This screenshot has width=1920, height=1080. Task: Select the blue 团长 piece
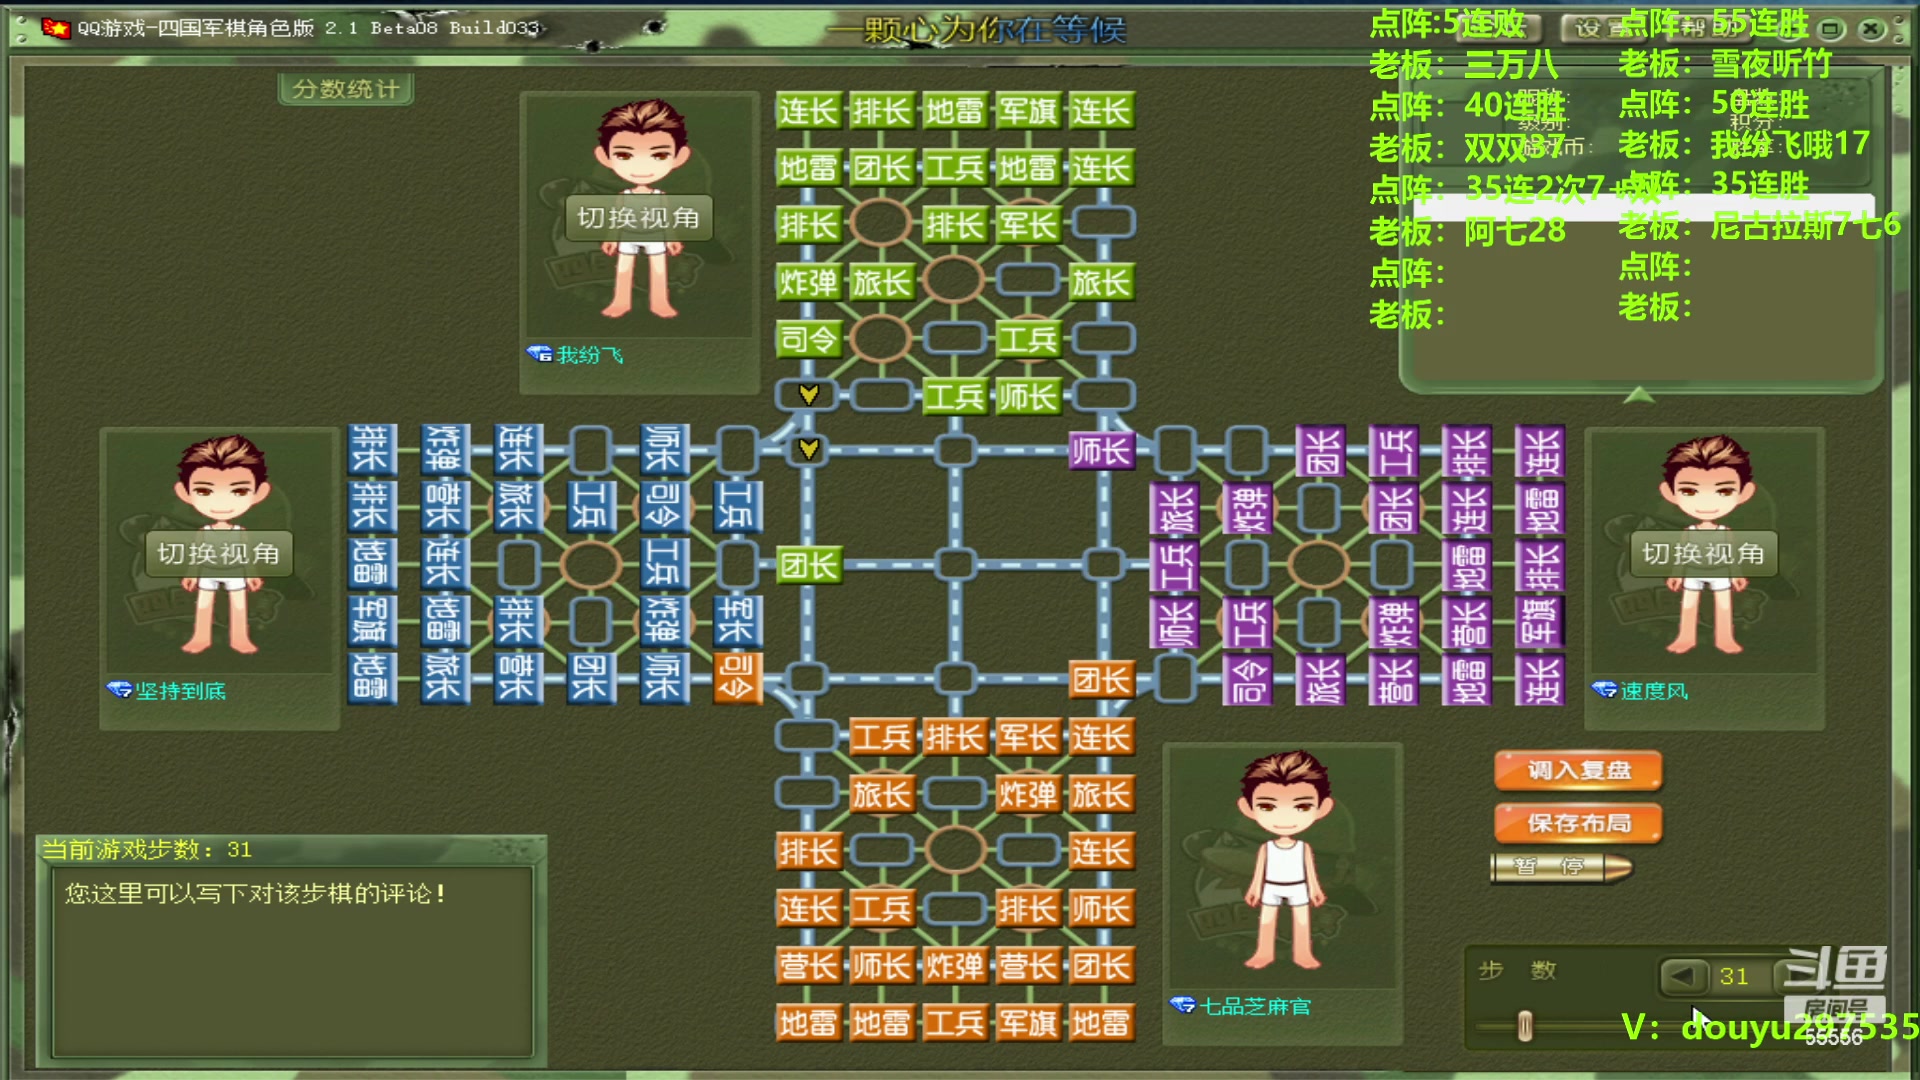589,678
